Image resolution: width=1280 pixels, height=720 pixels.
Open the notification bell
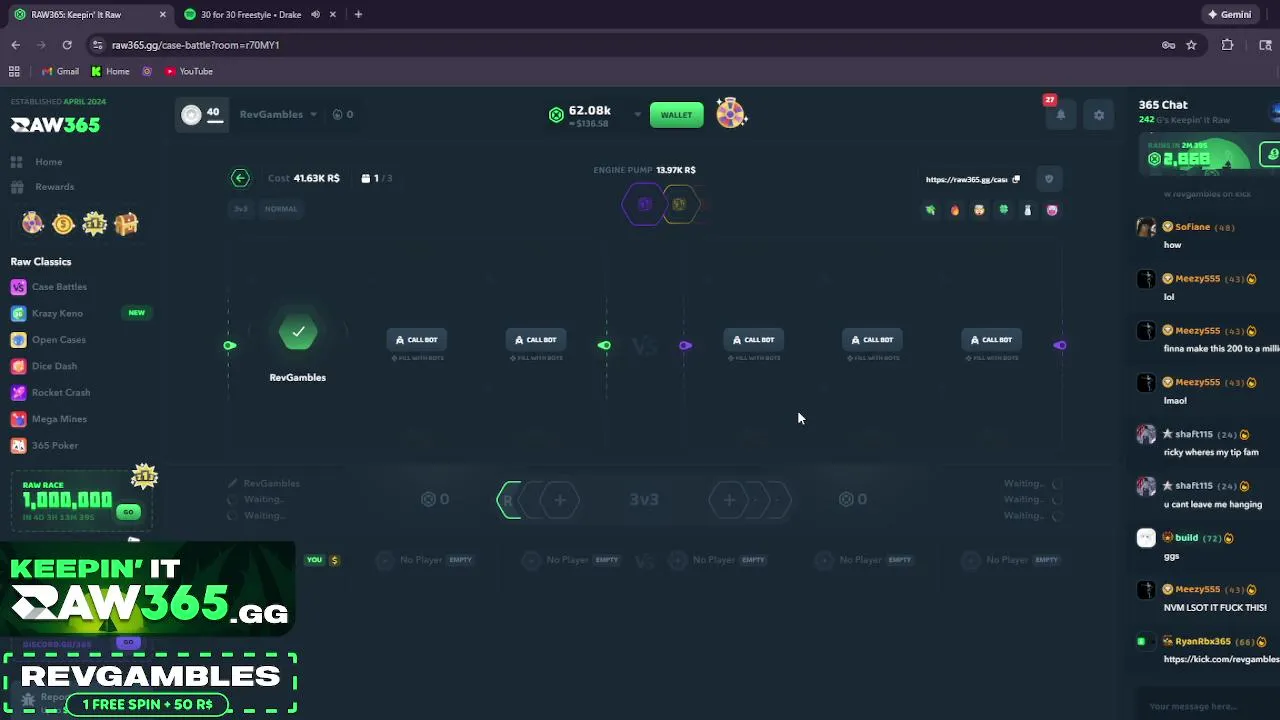tap(1060, 115)
